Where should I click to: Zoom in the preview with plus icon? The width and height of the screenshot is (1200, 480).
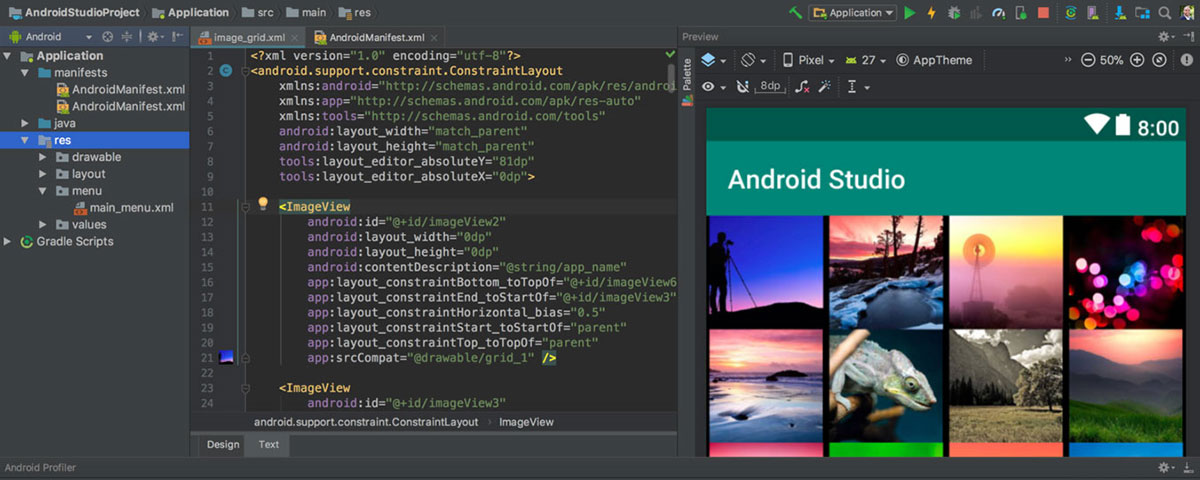coord(1137,60)
